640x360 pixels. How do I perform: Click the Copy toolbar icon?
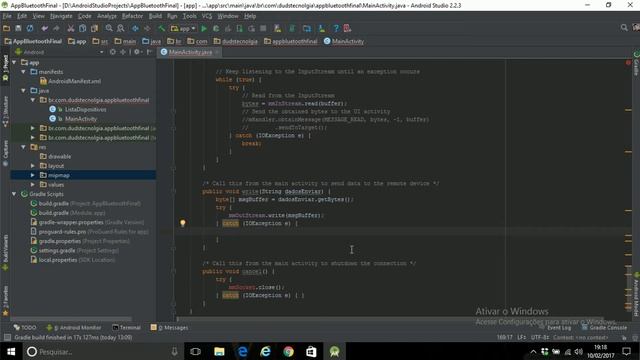82,28
